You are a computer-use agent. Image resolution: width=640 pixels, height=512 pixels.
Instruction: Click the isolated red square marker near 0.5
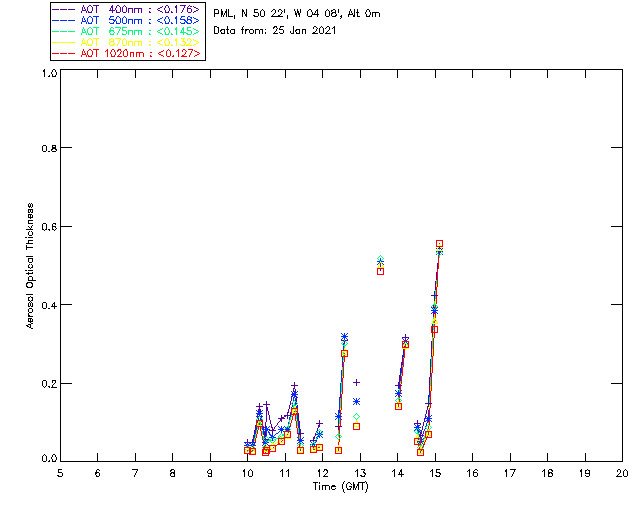click(x=380, y=271)
